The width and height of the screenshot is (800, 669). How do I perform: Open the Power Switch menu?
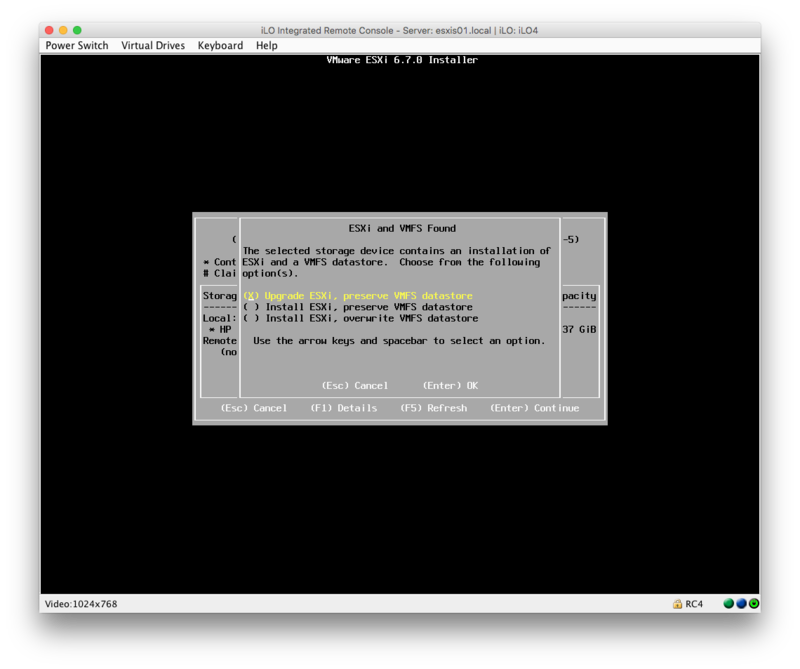[x=77, y=45]
